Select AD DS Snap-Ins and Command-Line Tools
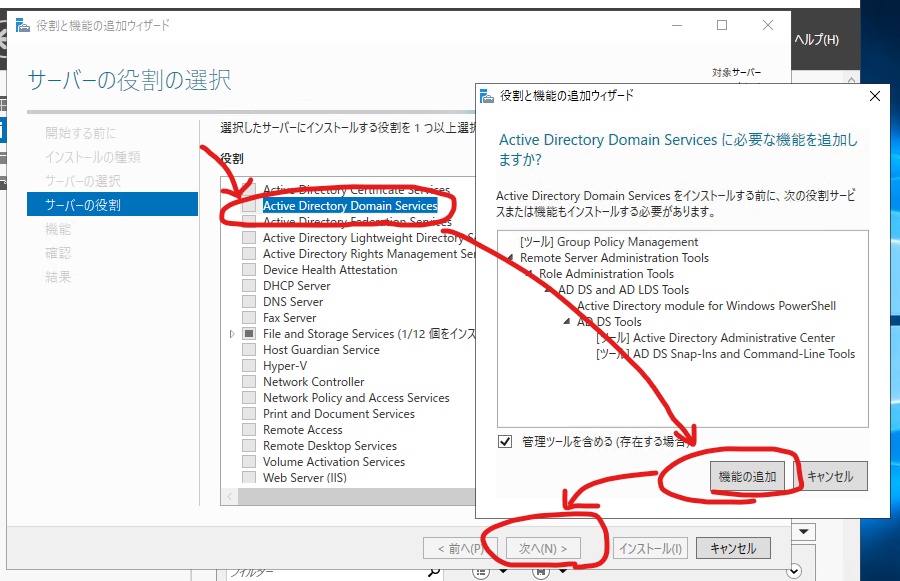Screen dimensions: 900x581 pyautogui.click(x=726, y=354)
